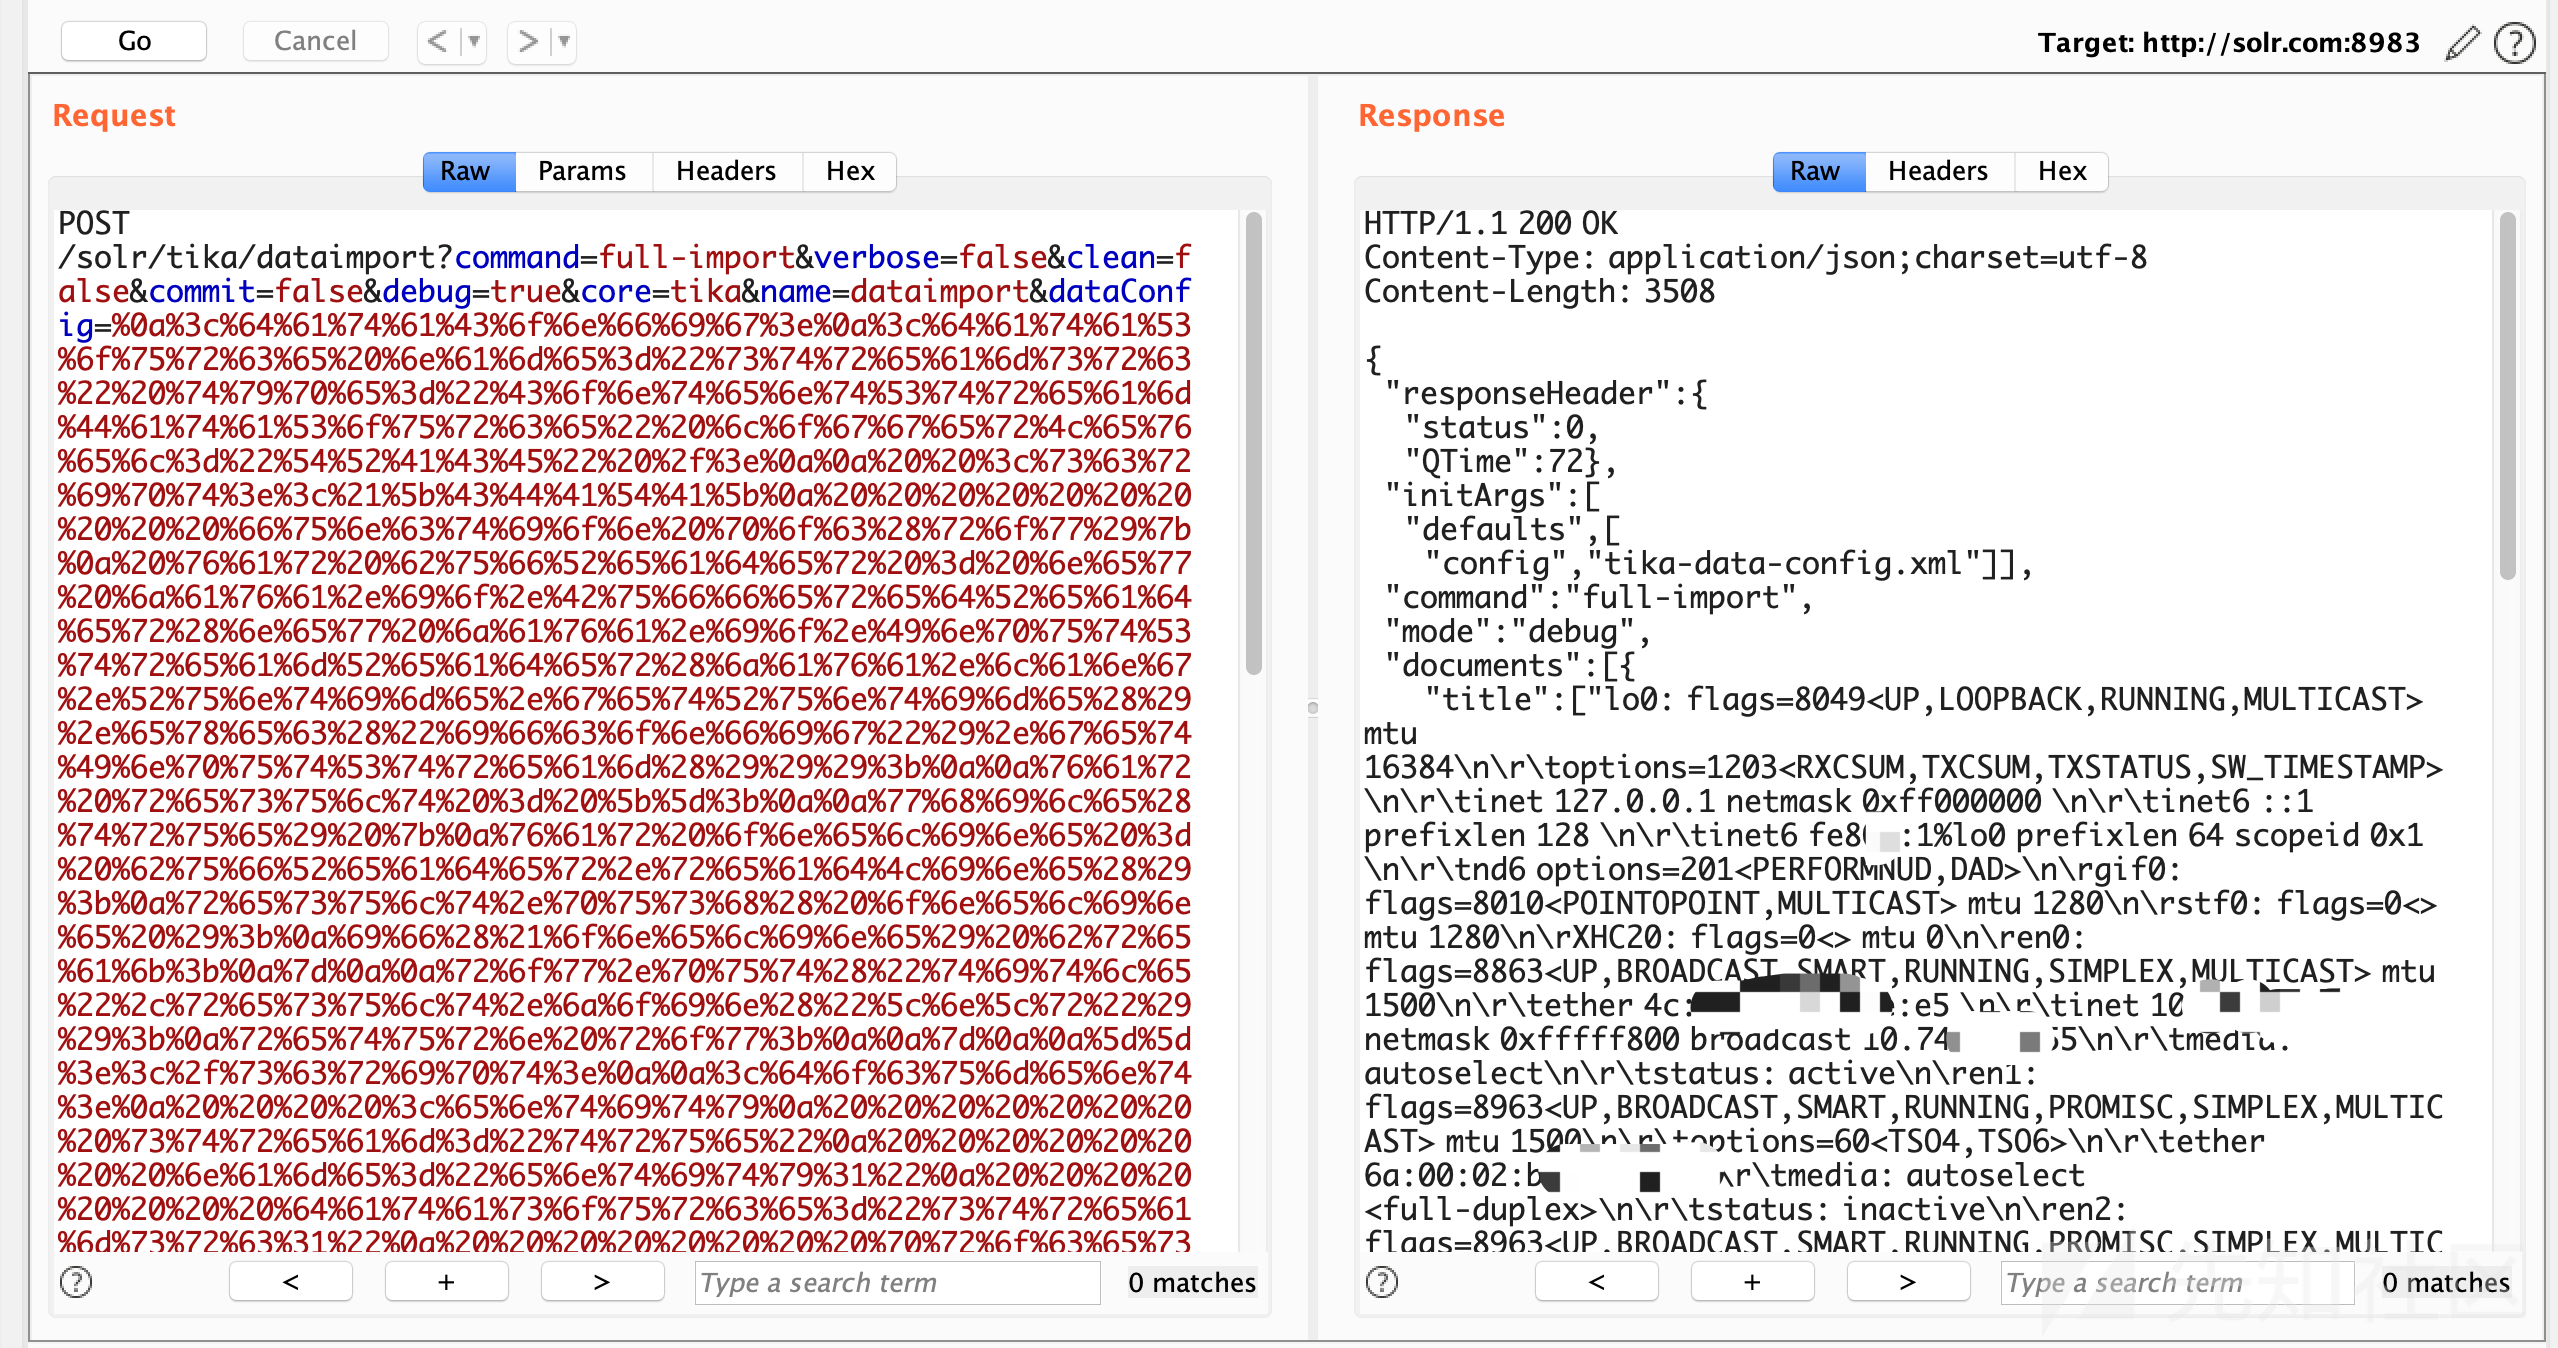Click the Target http://solr.com:8983 label
The height and width of the screenshot is (1348, 2558).
pos(2228,42)
